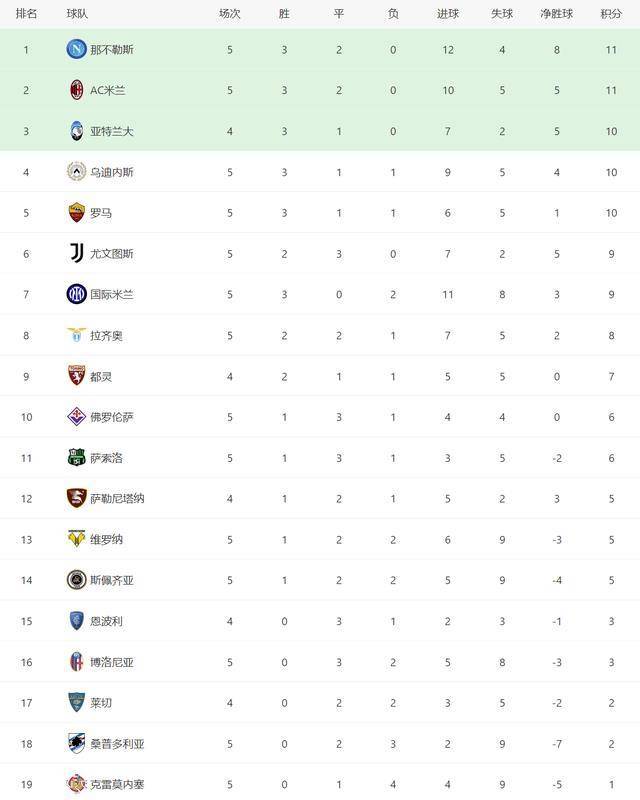Image resolution: width=640 pixels, height=800 pixels.
Task: Click the 排名 header cell
Action: pyautogui.click(x=26, y=14)
